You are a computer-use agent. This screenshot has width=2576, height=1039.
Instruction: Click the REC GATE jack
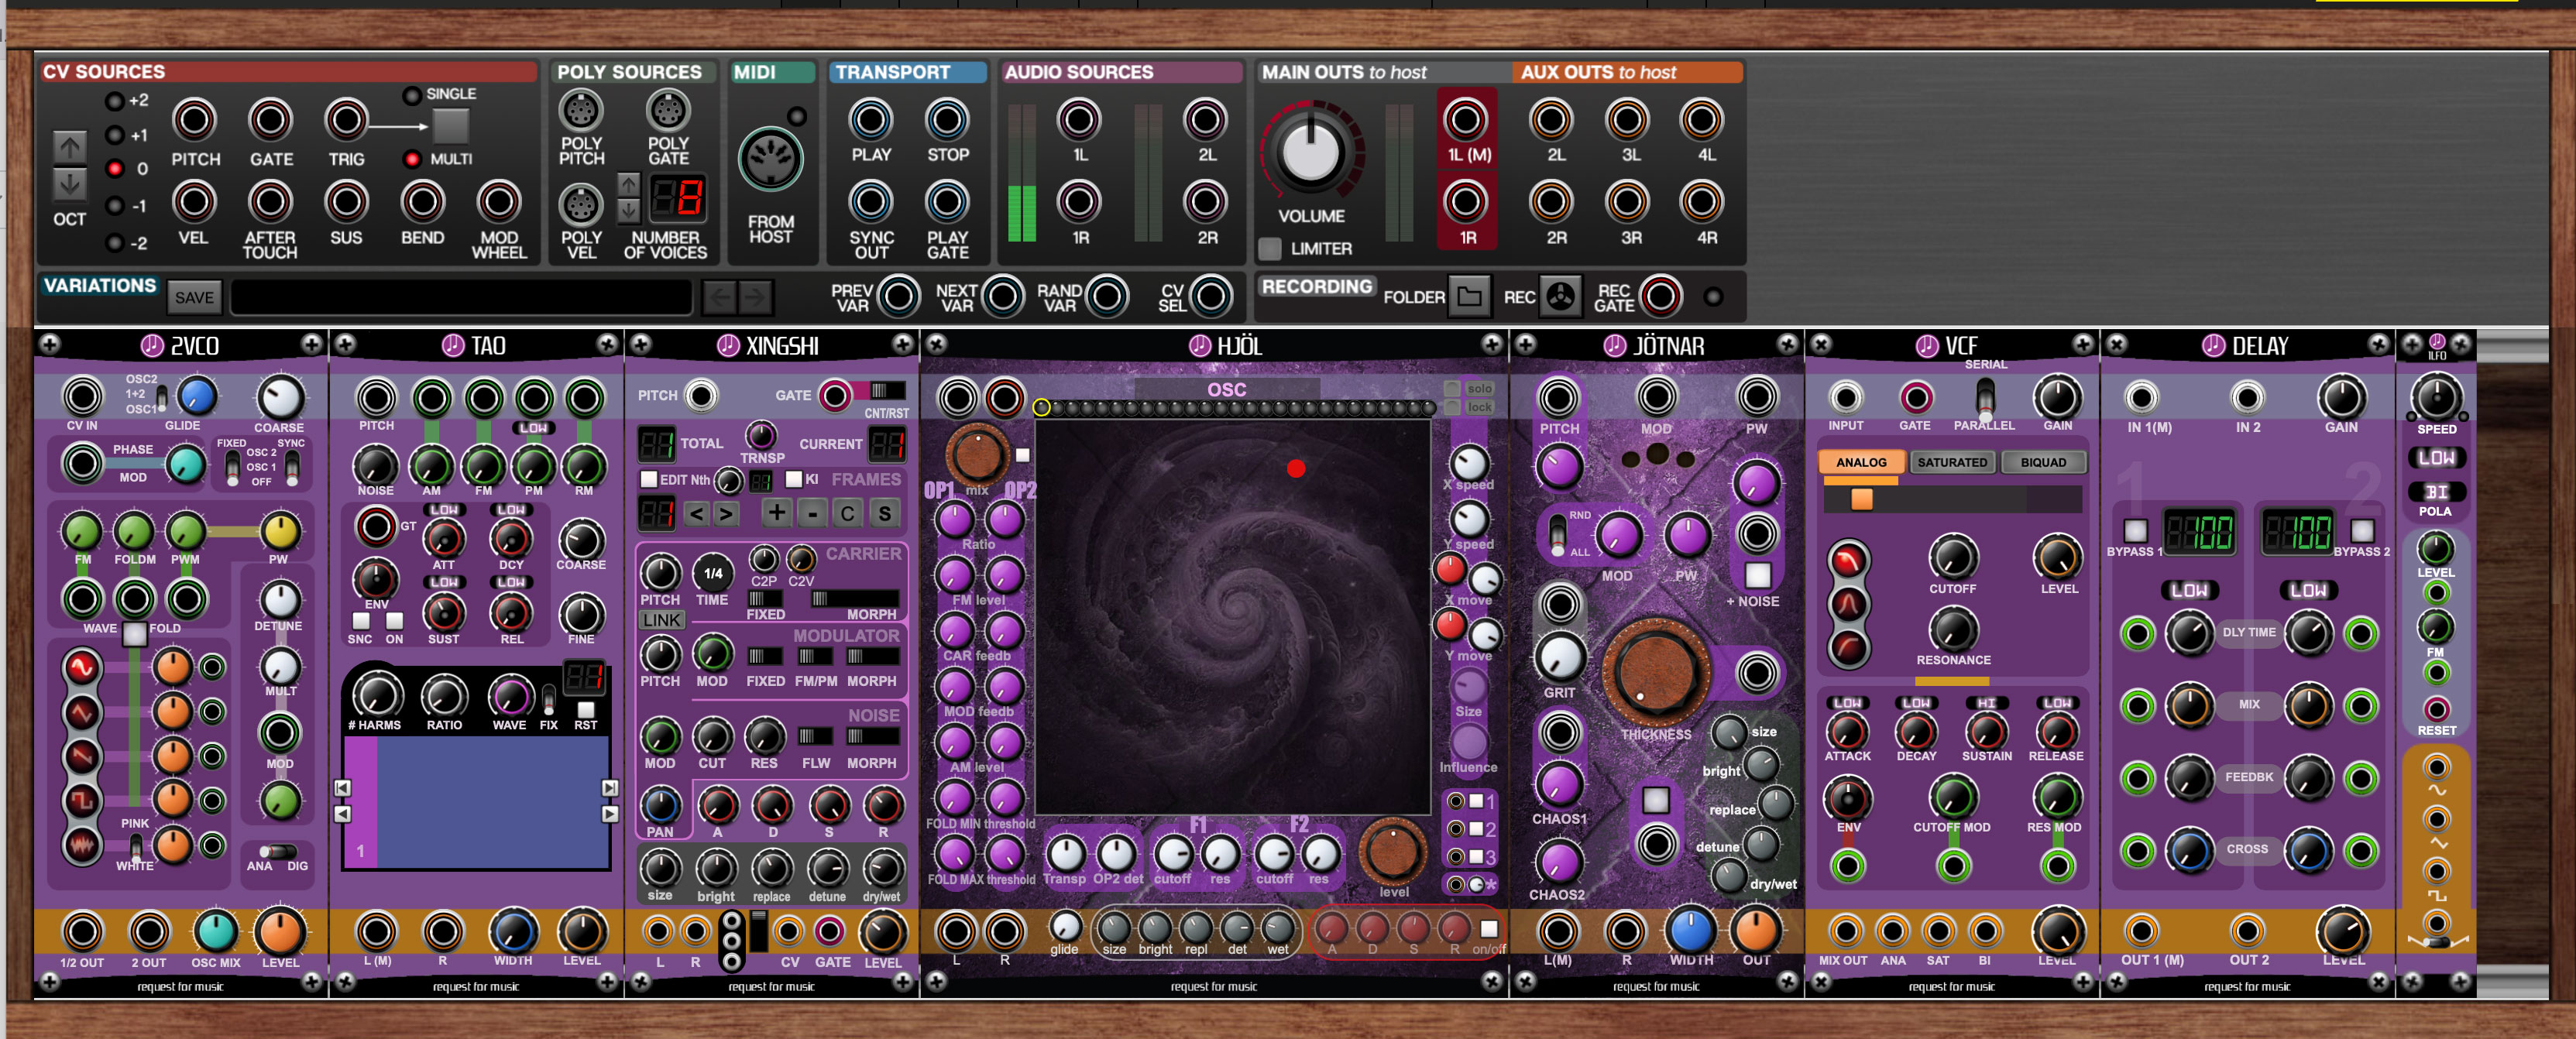(x=1660, y=296)
